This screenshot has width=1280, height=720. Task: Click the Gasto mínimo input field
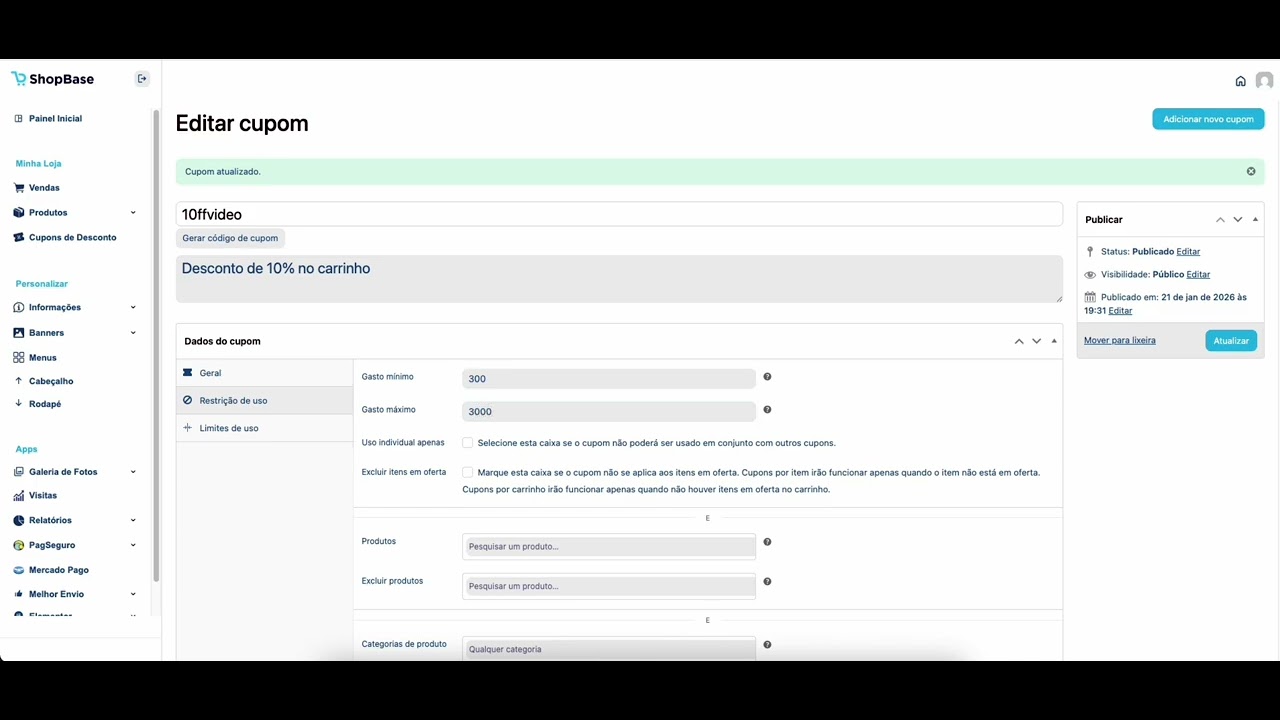(x=609, y=379)
